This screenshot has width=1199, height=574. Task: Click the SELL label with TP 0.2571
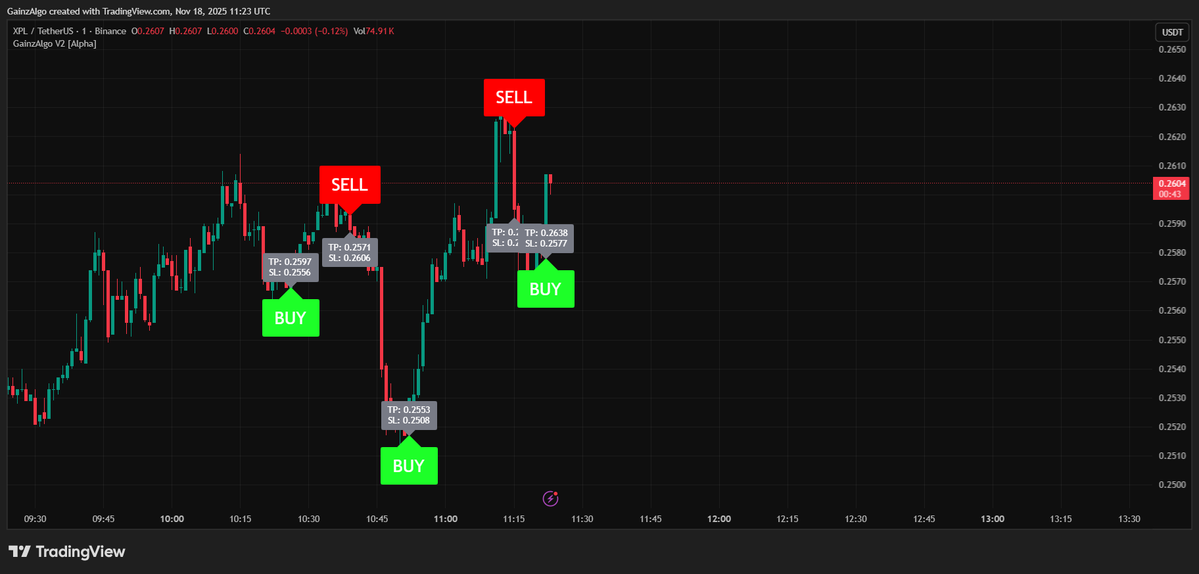click(x=349, y=184)
